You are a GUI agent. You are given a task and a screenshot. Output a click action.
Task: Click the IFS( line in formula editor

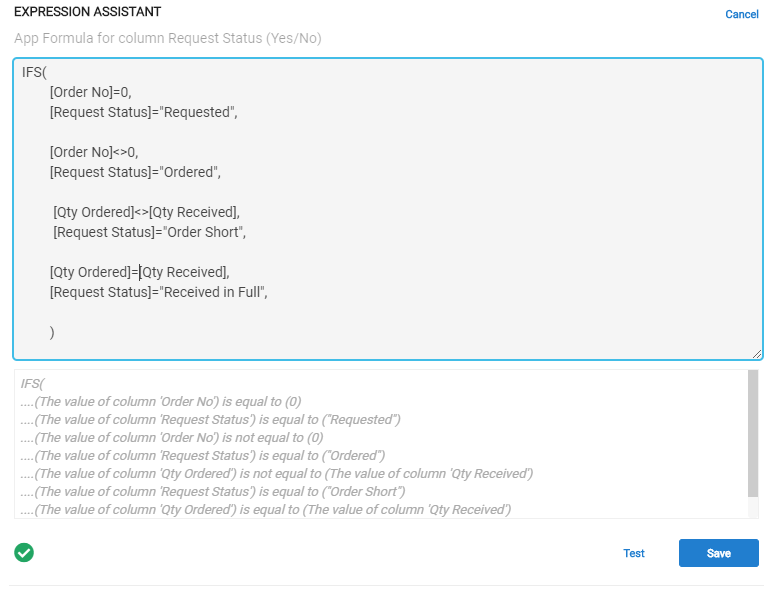click(34, 73)
